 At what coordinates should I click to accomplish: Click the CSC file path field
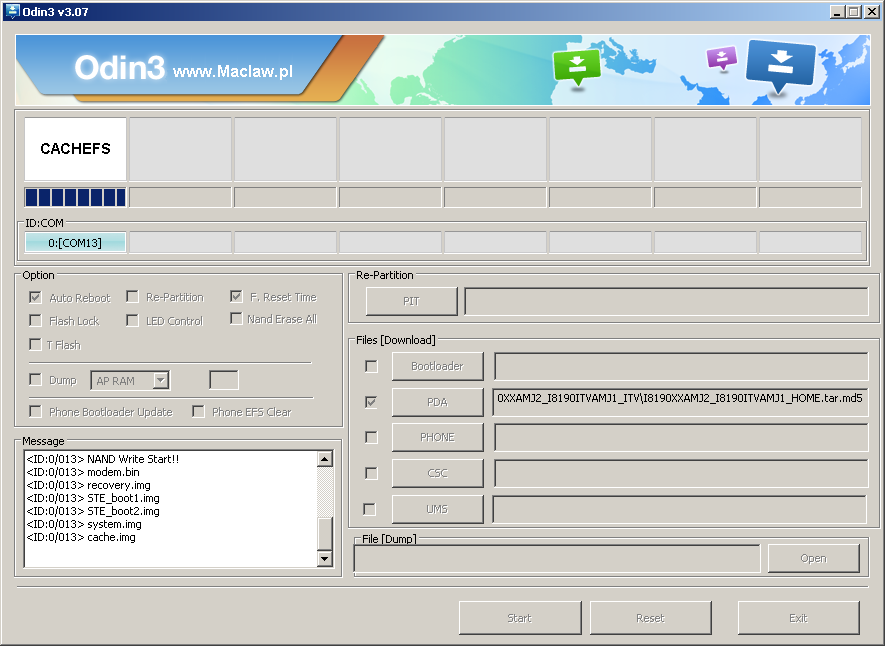[x=681, y=473]
